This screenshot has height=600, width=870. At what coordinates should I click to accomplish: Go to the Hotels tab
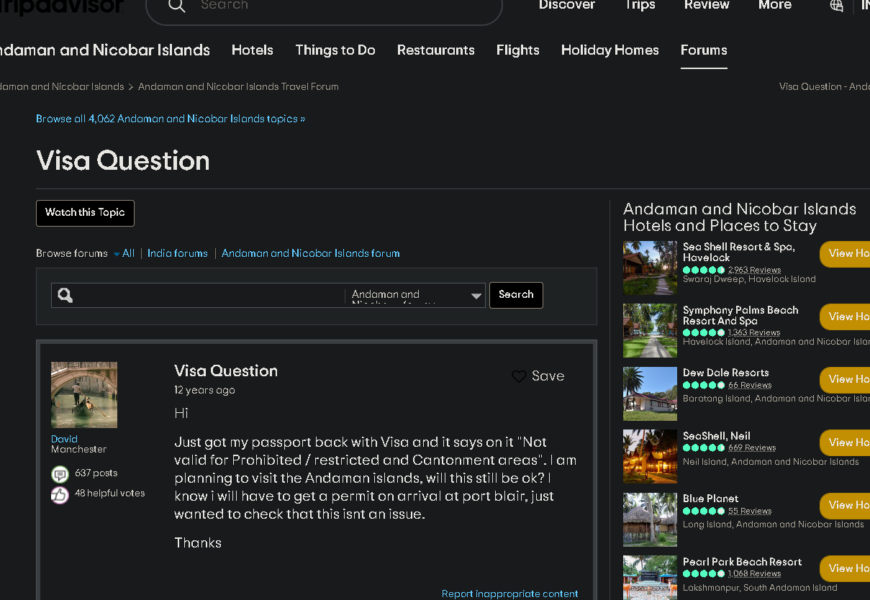click(x=252, y=50)
